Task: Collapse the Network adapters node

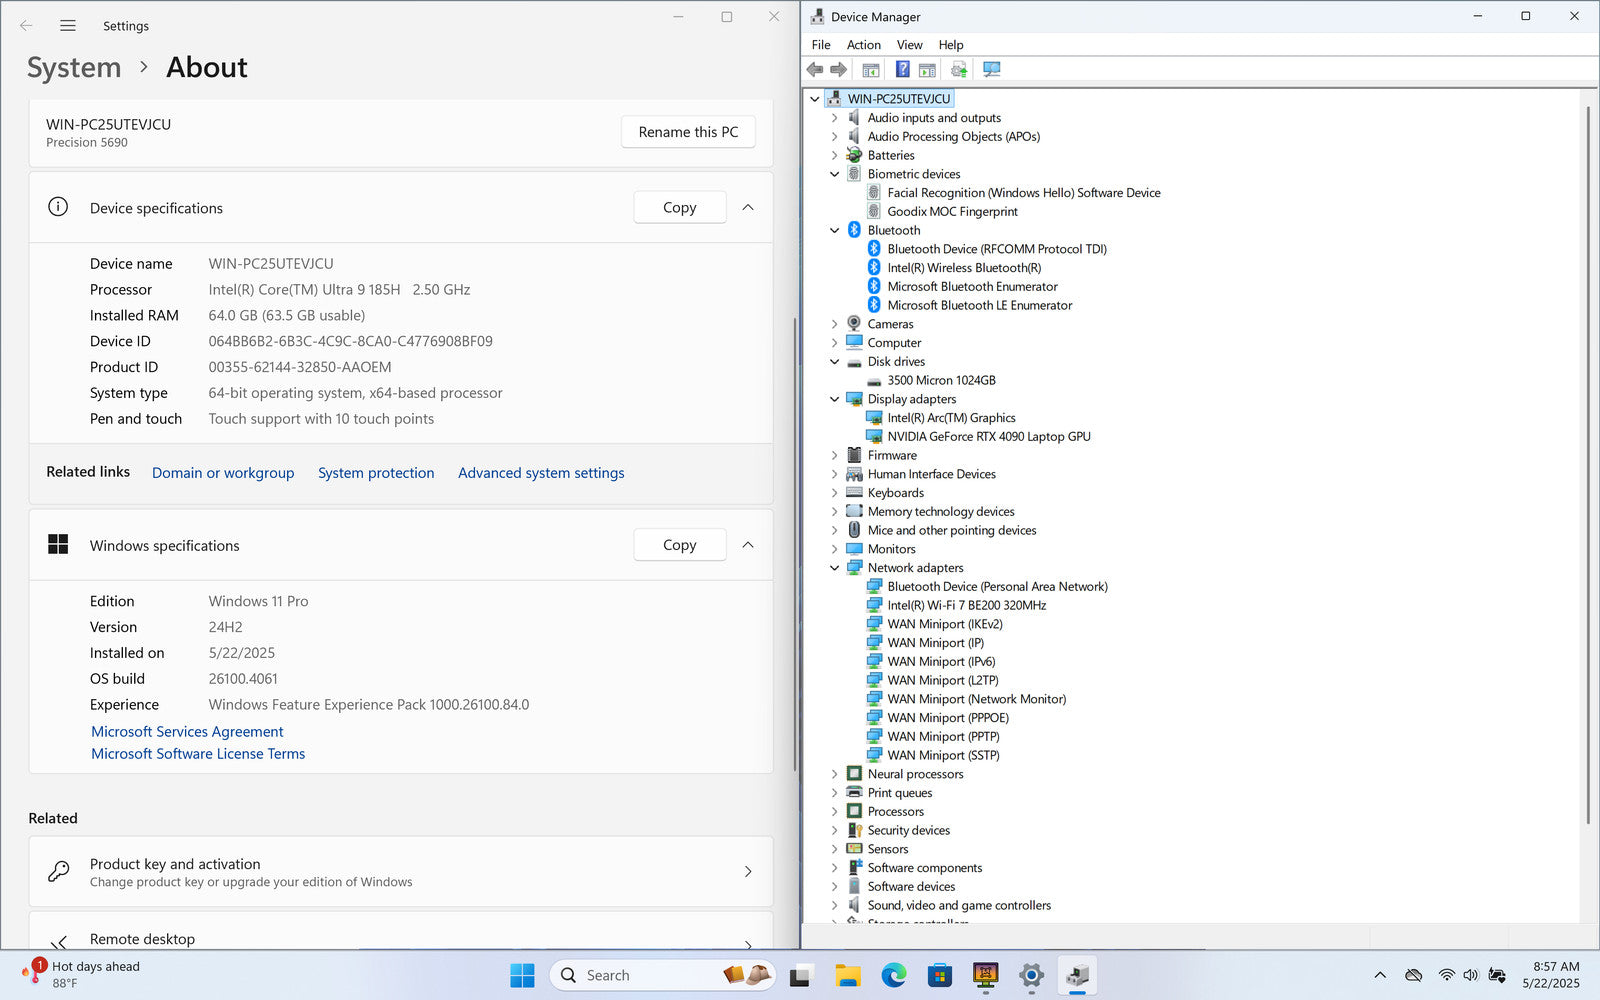Action: click(x=835, y=568)
